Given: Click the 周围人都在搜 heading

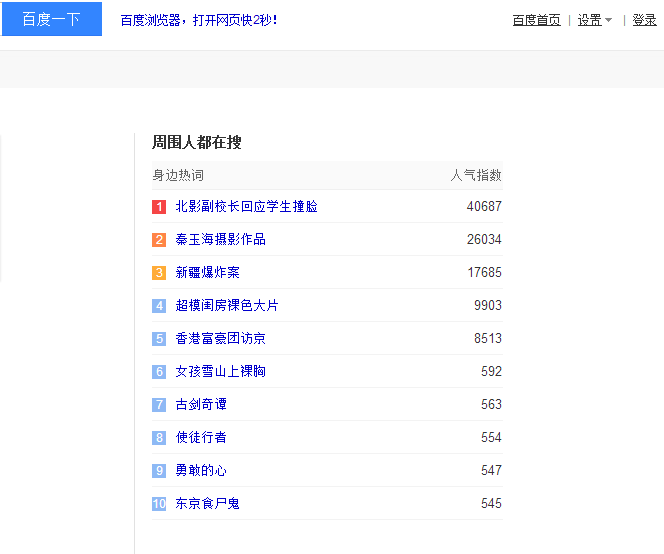Looking at the screenshot, I should pos(196,142).
